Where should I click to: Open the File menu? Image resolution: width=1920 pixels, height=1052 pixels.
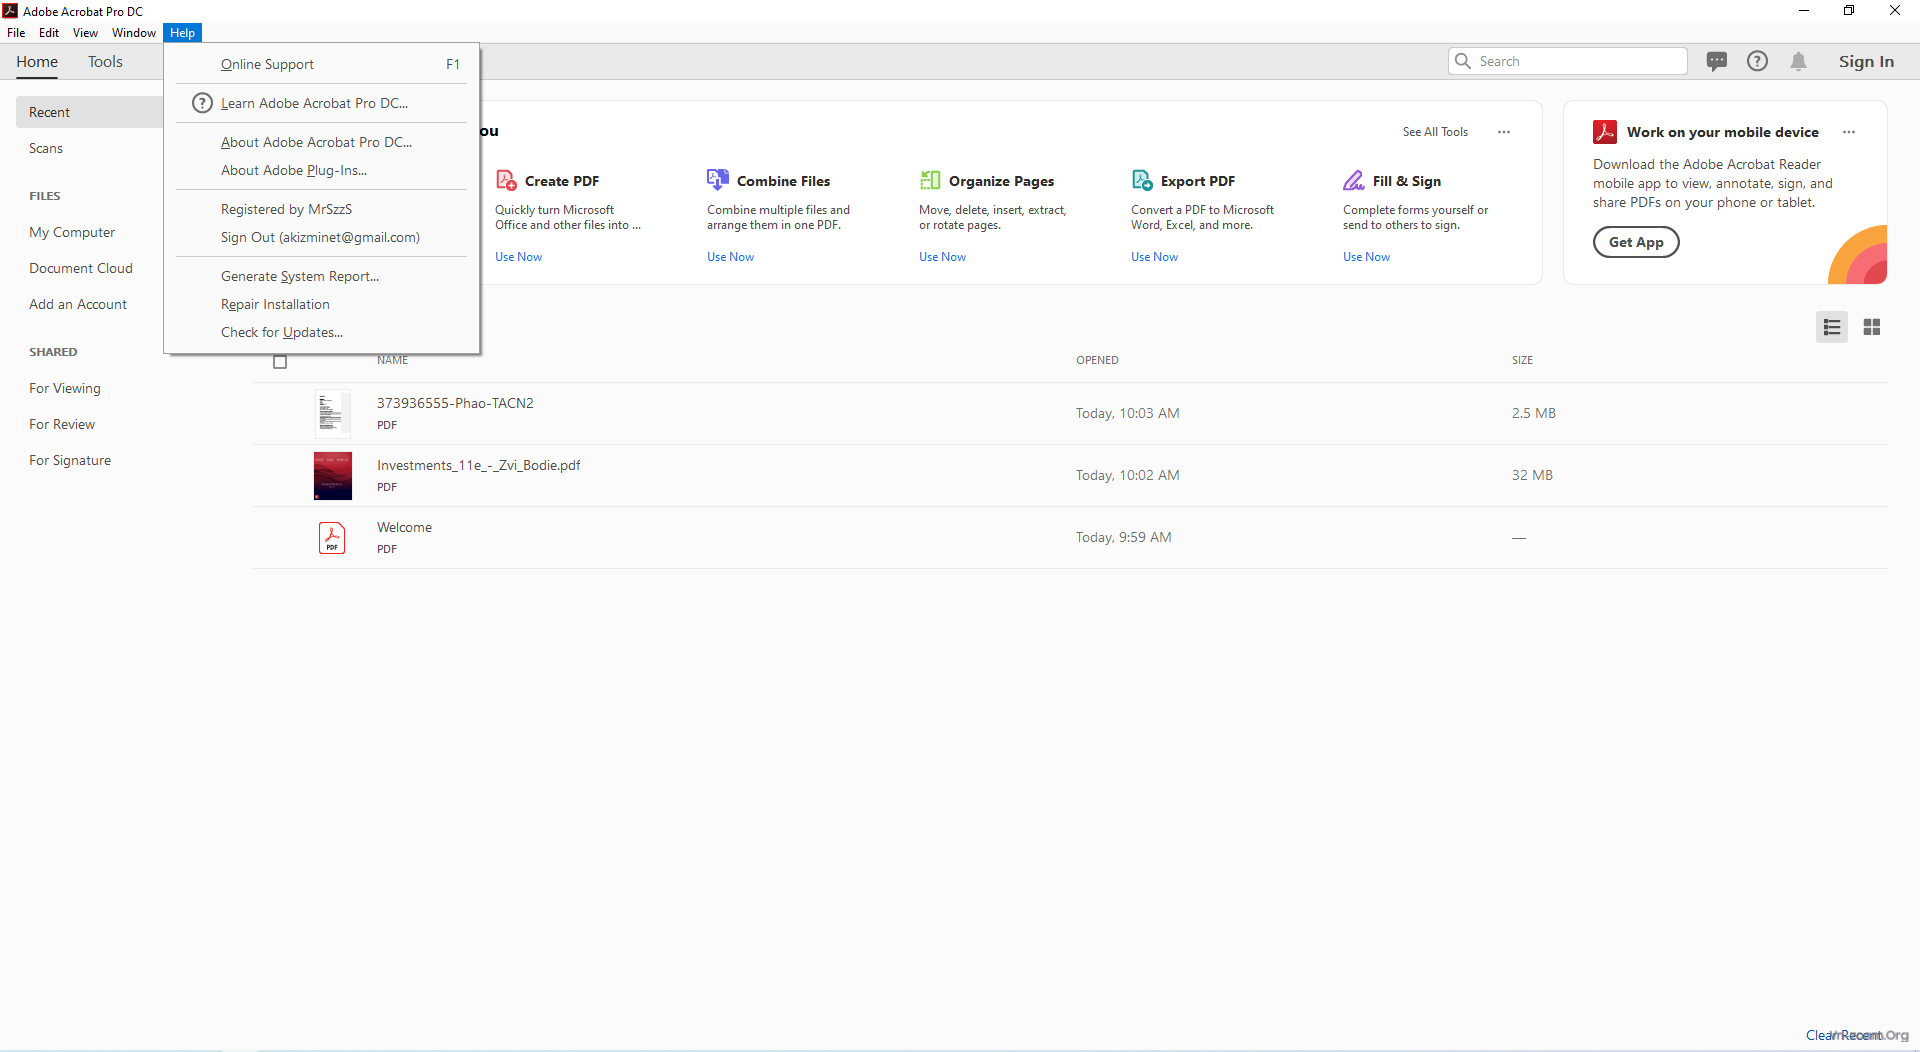(x=16, y=33)
